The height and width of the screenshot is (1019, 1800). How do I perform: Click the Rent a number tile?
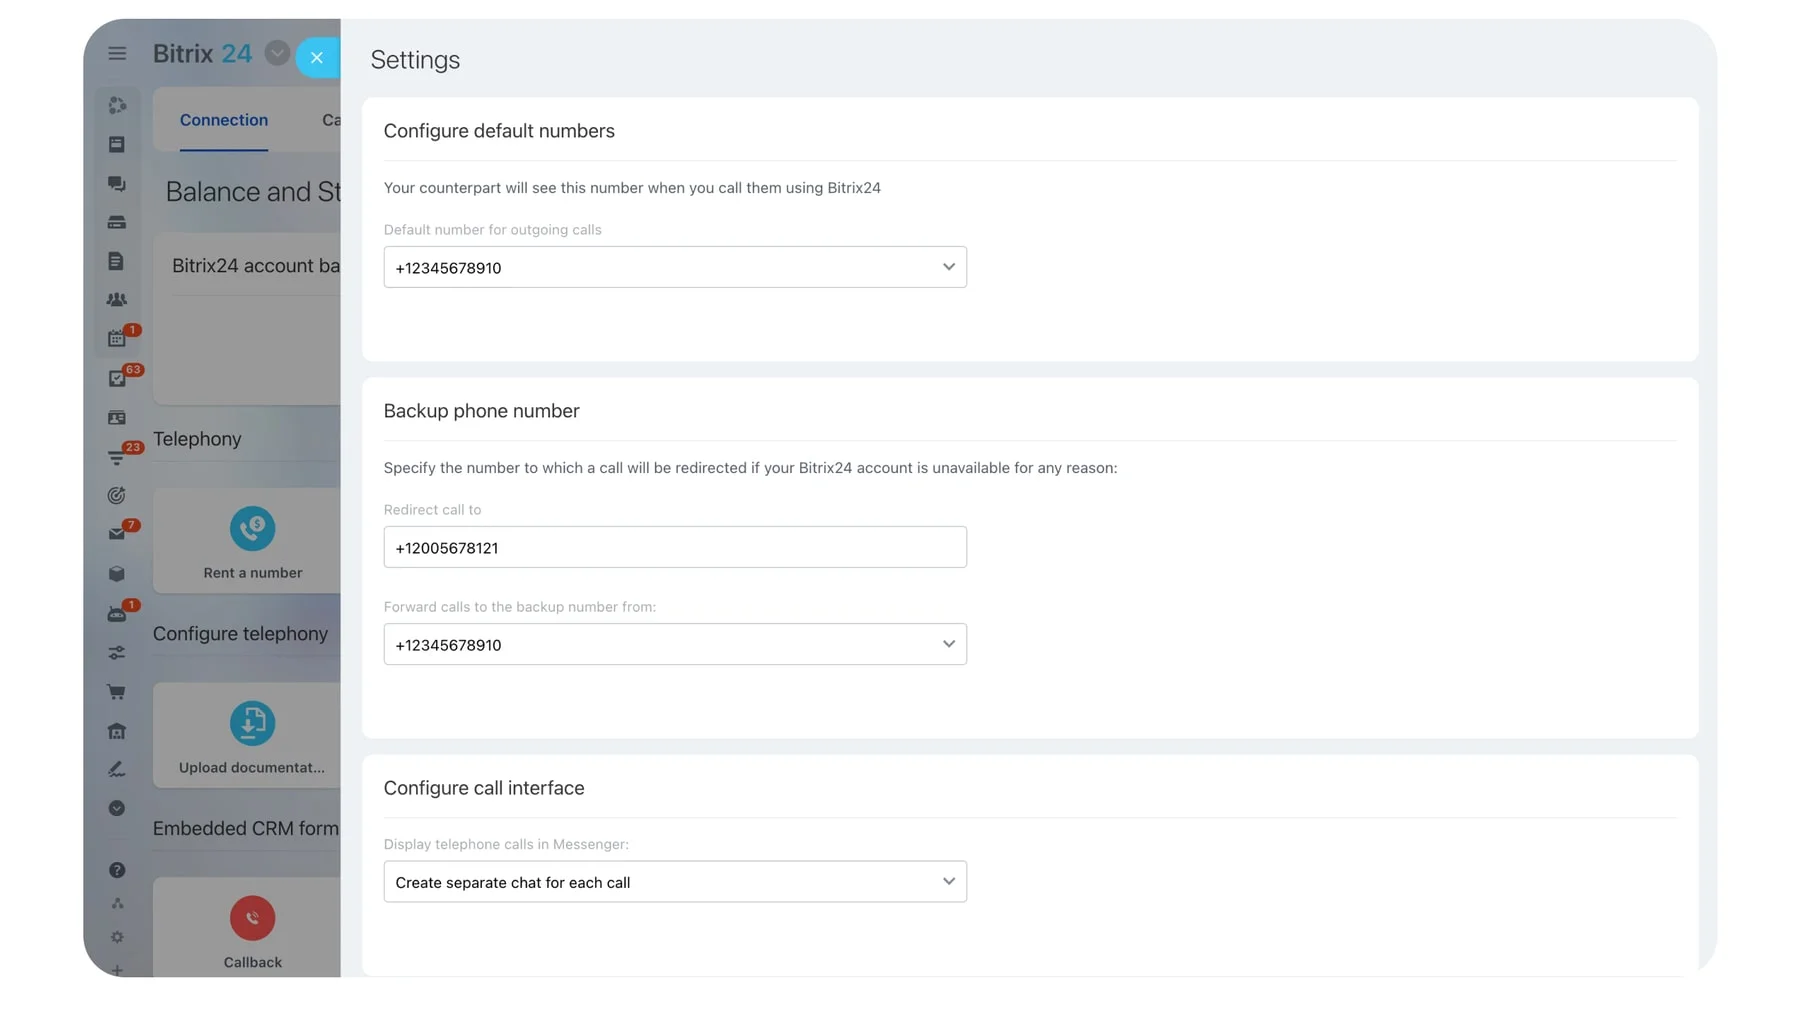(x=252, y=542)
